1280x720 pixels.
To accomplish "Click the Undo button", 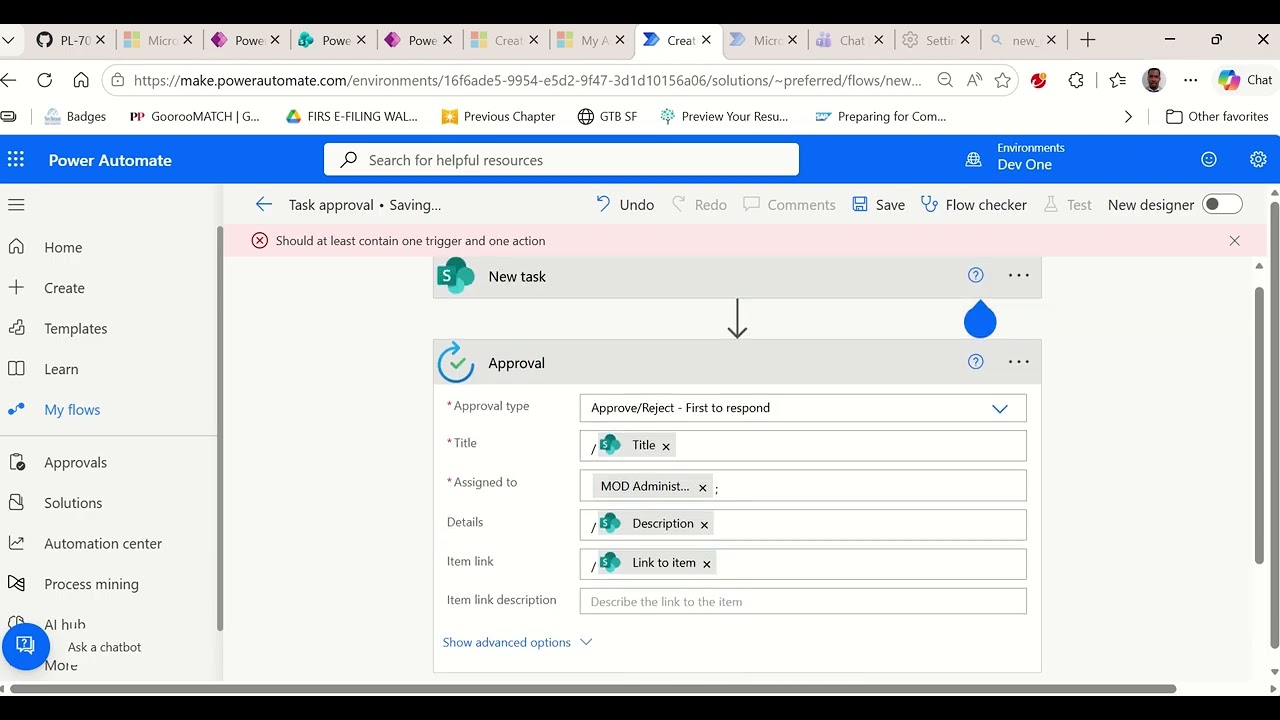I will tap(625, 204).
